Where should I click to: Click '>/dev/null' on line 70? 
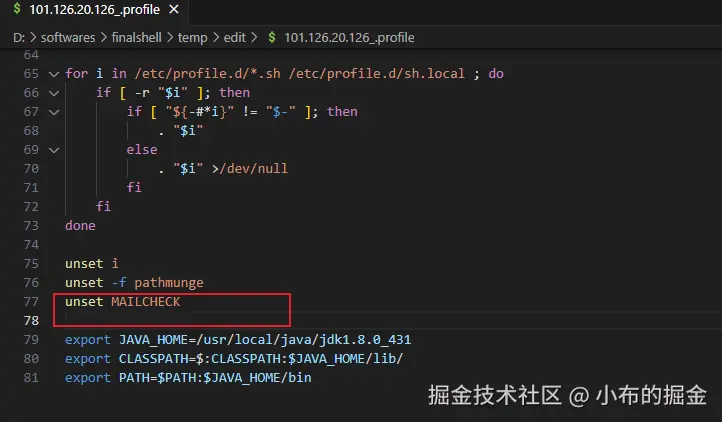[250, 169]
